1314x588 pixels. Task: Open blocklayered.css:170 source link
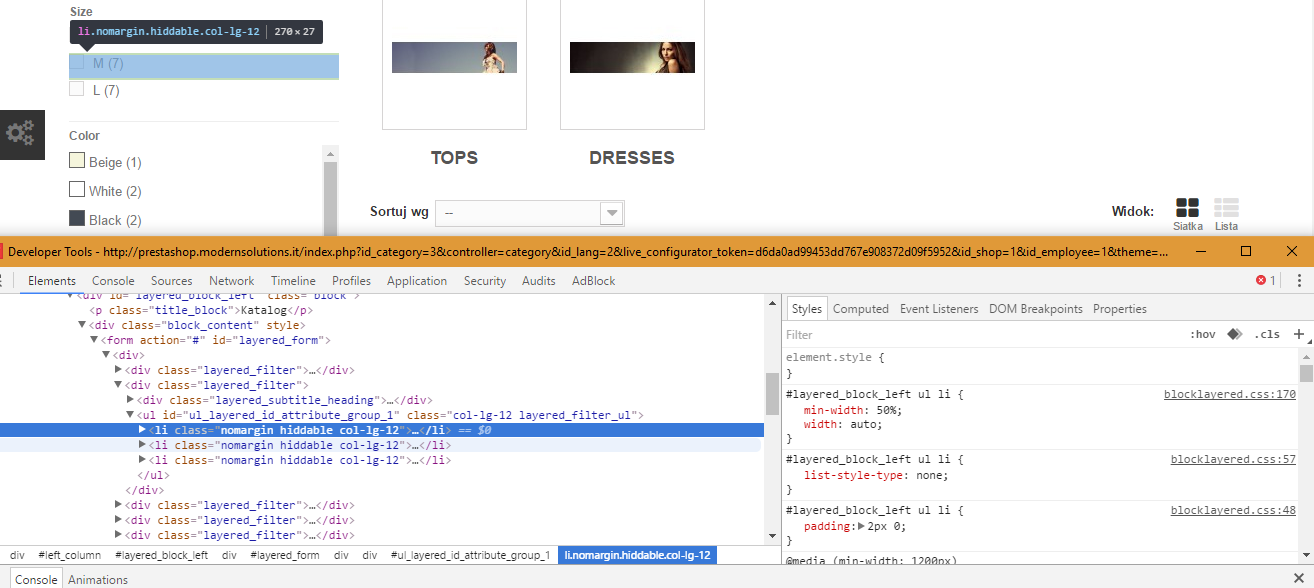1230,395
